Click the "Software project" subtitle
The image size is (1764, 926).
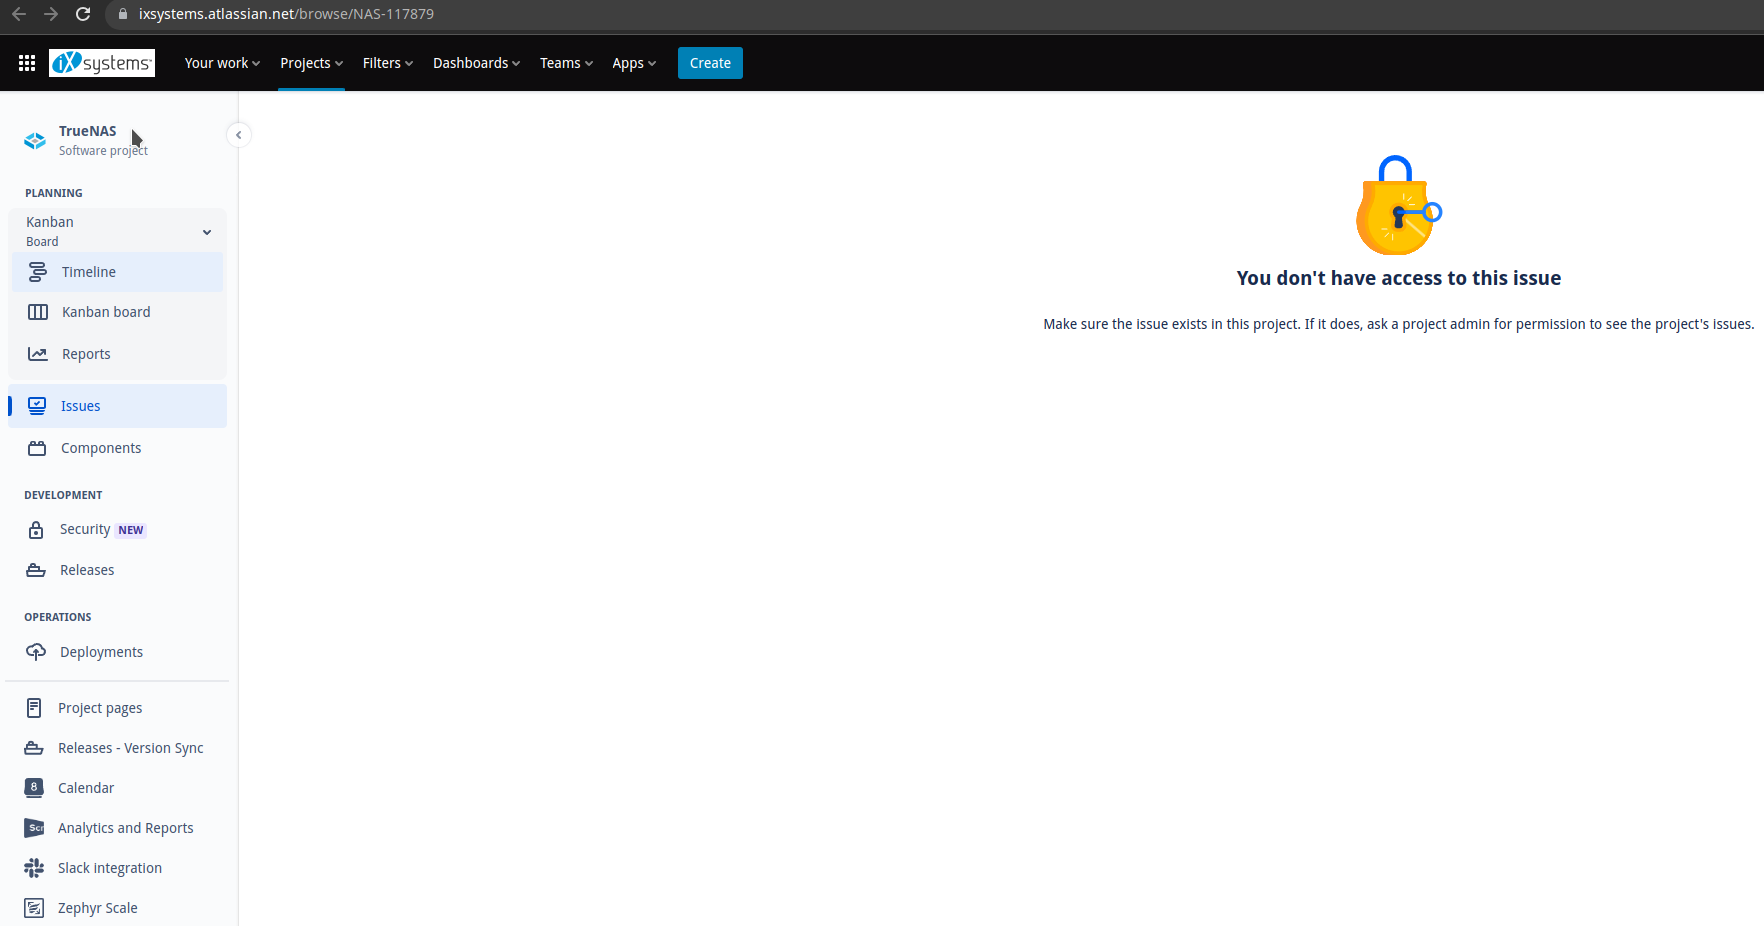click(x=103, y=151)
